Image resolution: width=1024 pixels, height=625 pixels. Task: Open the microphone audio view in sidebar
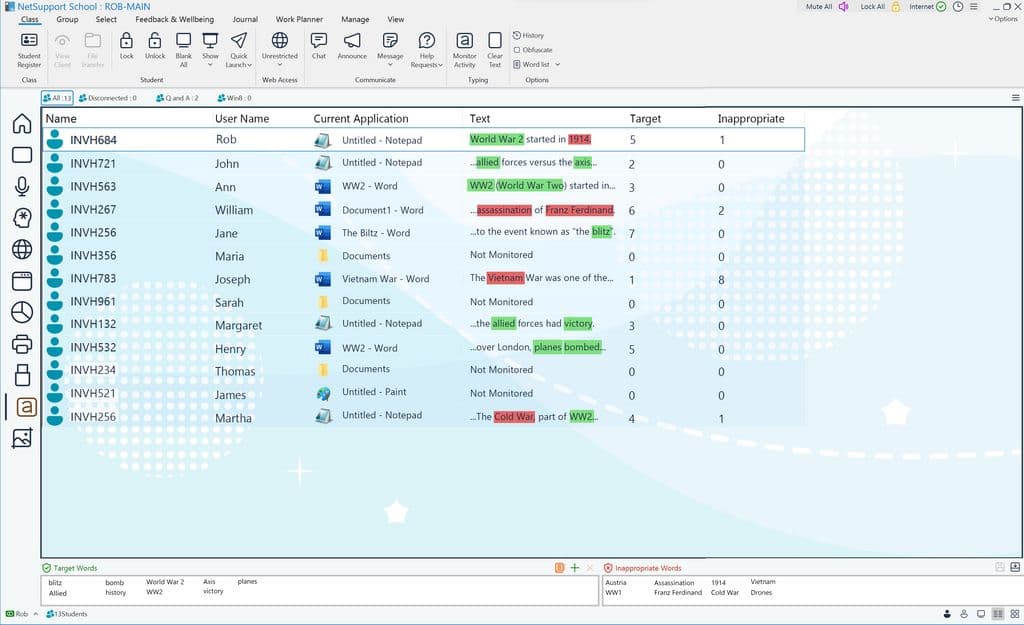(22, 186)
